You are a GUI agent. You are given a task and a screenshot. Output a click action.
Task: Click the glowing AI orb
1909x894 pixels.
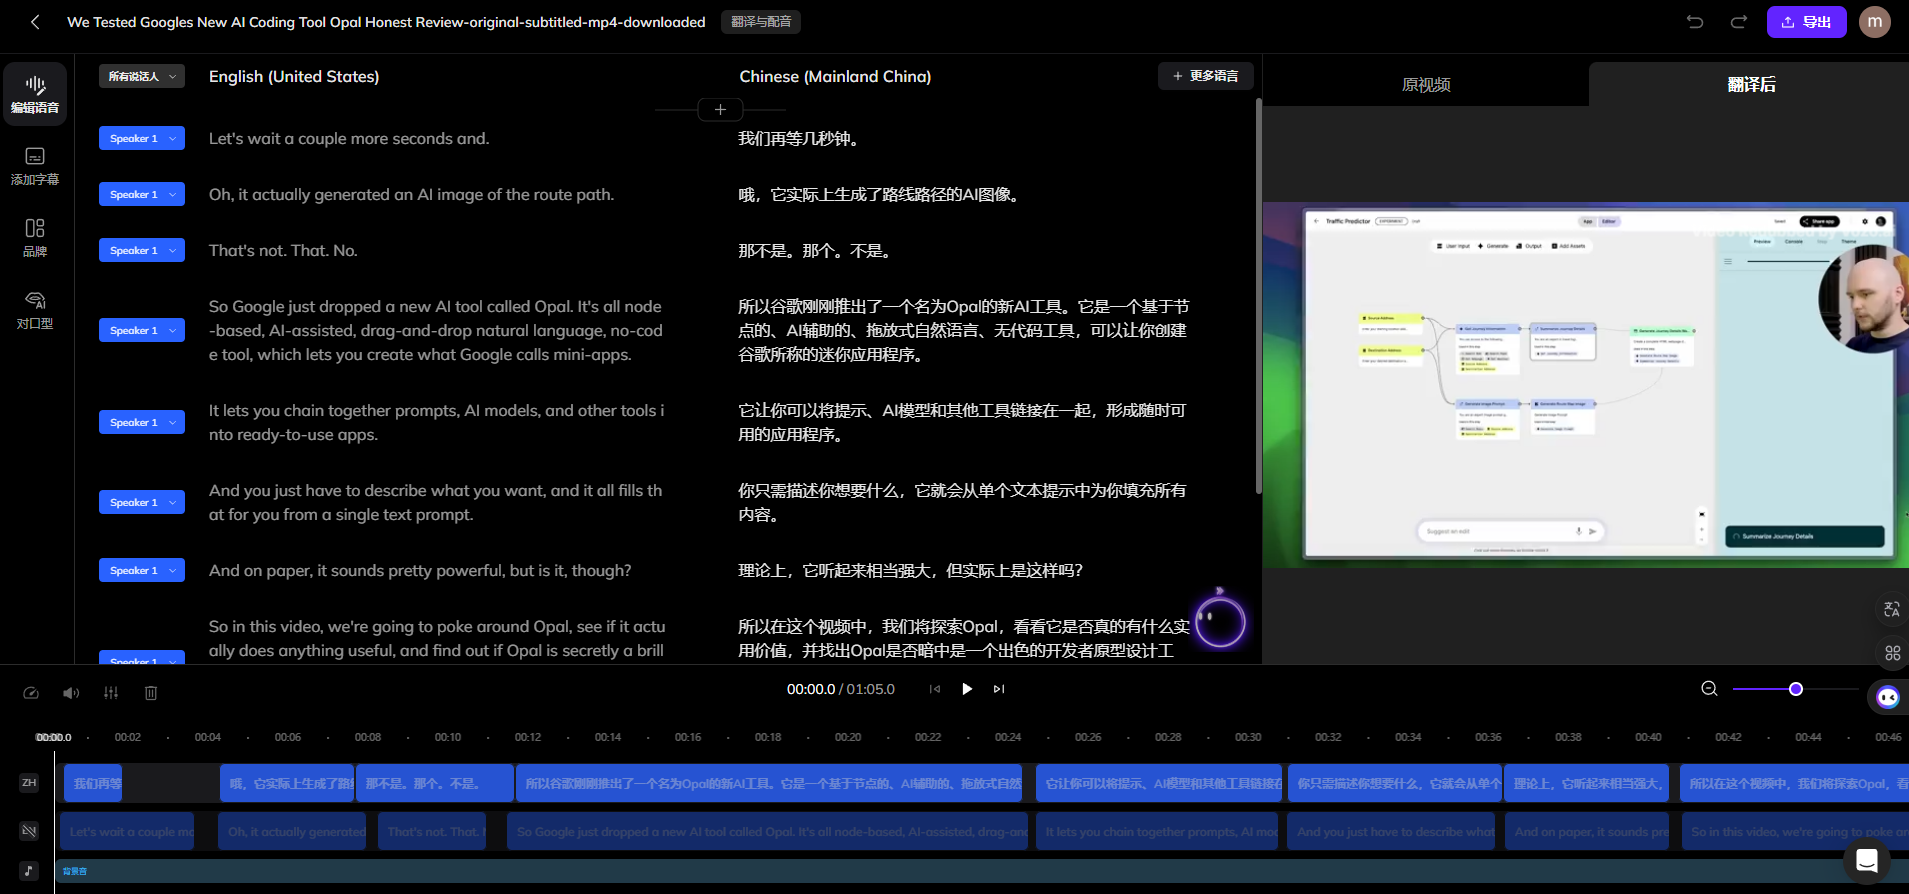(1220, 622)
